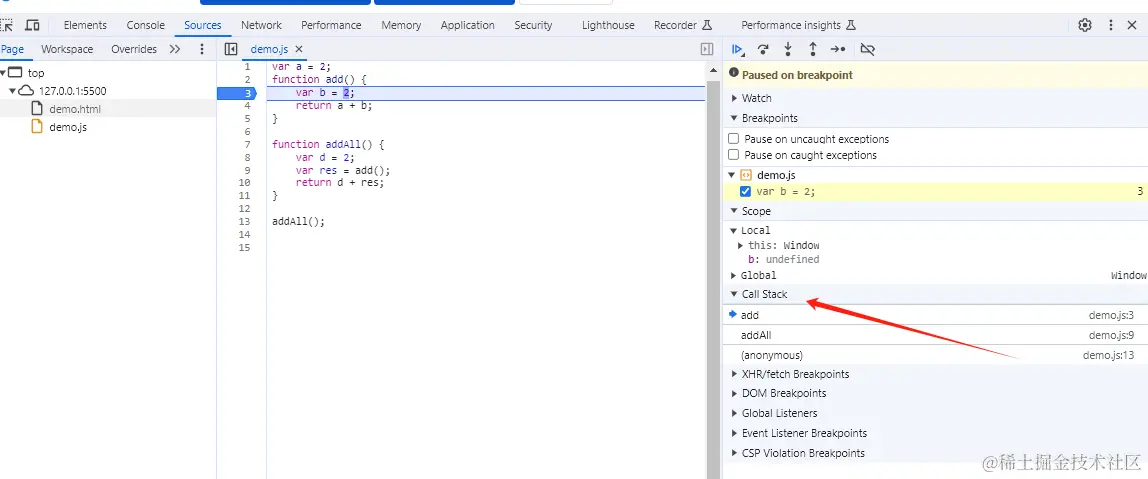Image resolution: width=1148 pixels, height=479 pixels.
Task: Click the inspect element picker icon
Action: [6, 25]
